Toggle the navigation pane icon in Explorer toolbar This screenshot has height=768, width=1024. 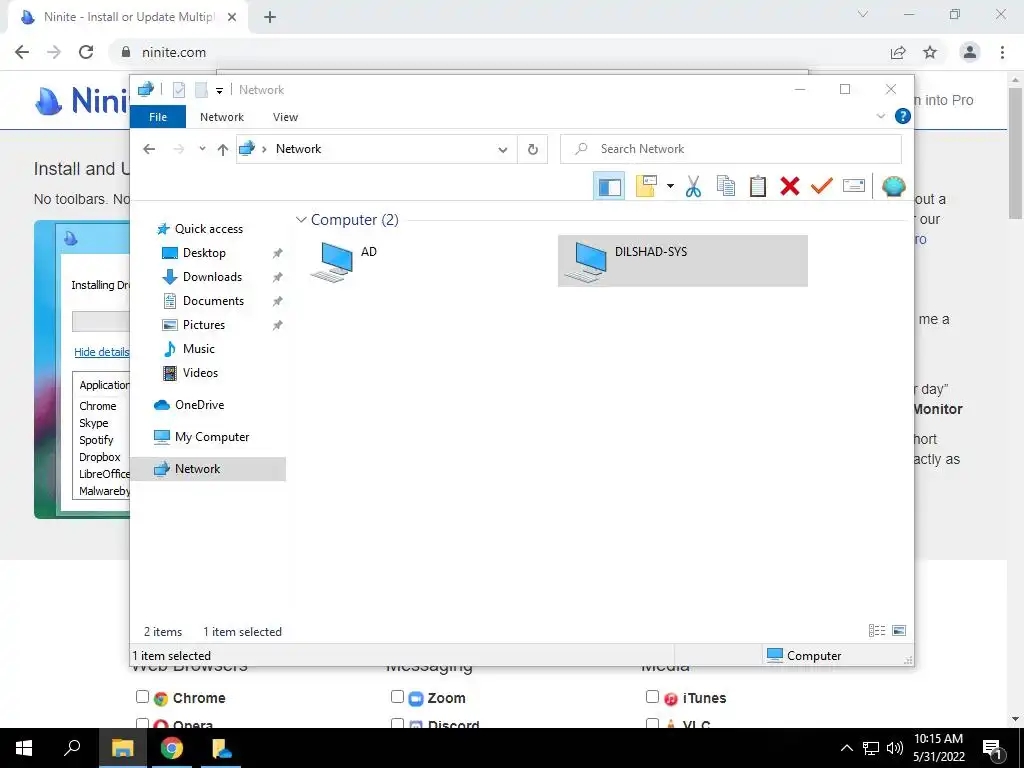609,187
